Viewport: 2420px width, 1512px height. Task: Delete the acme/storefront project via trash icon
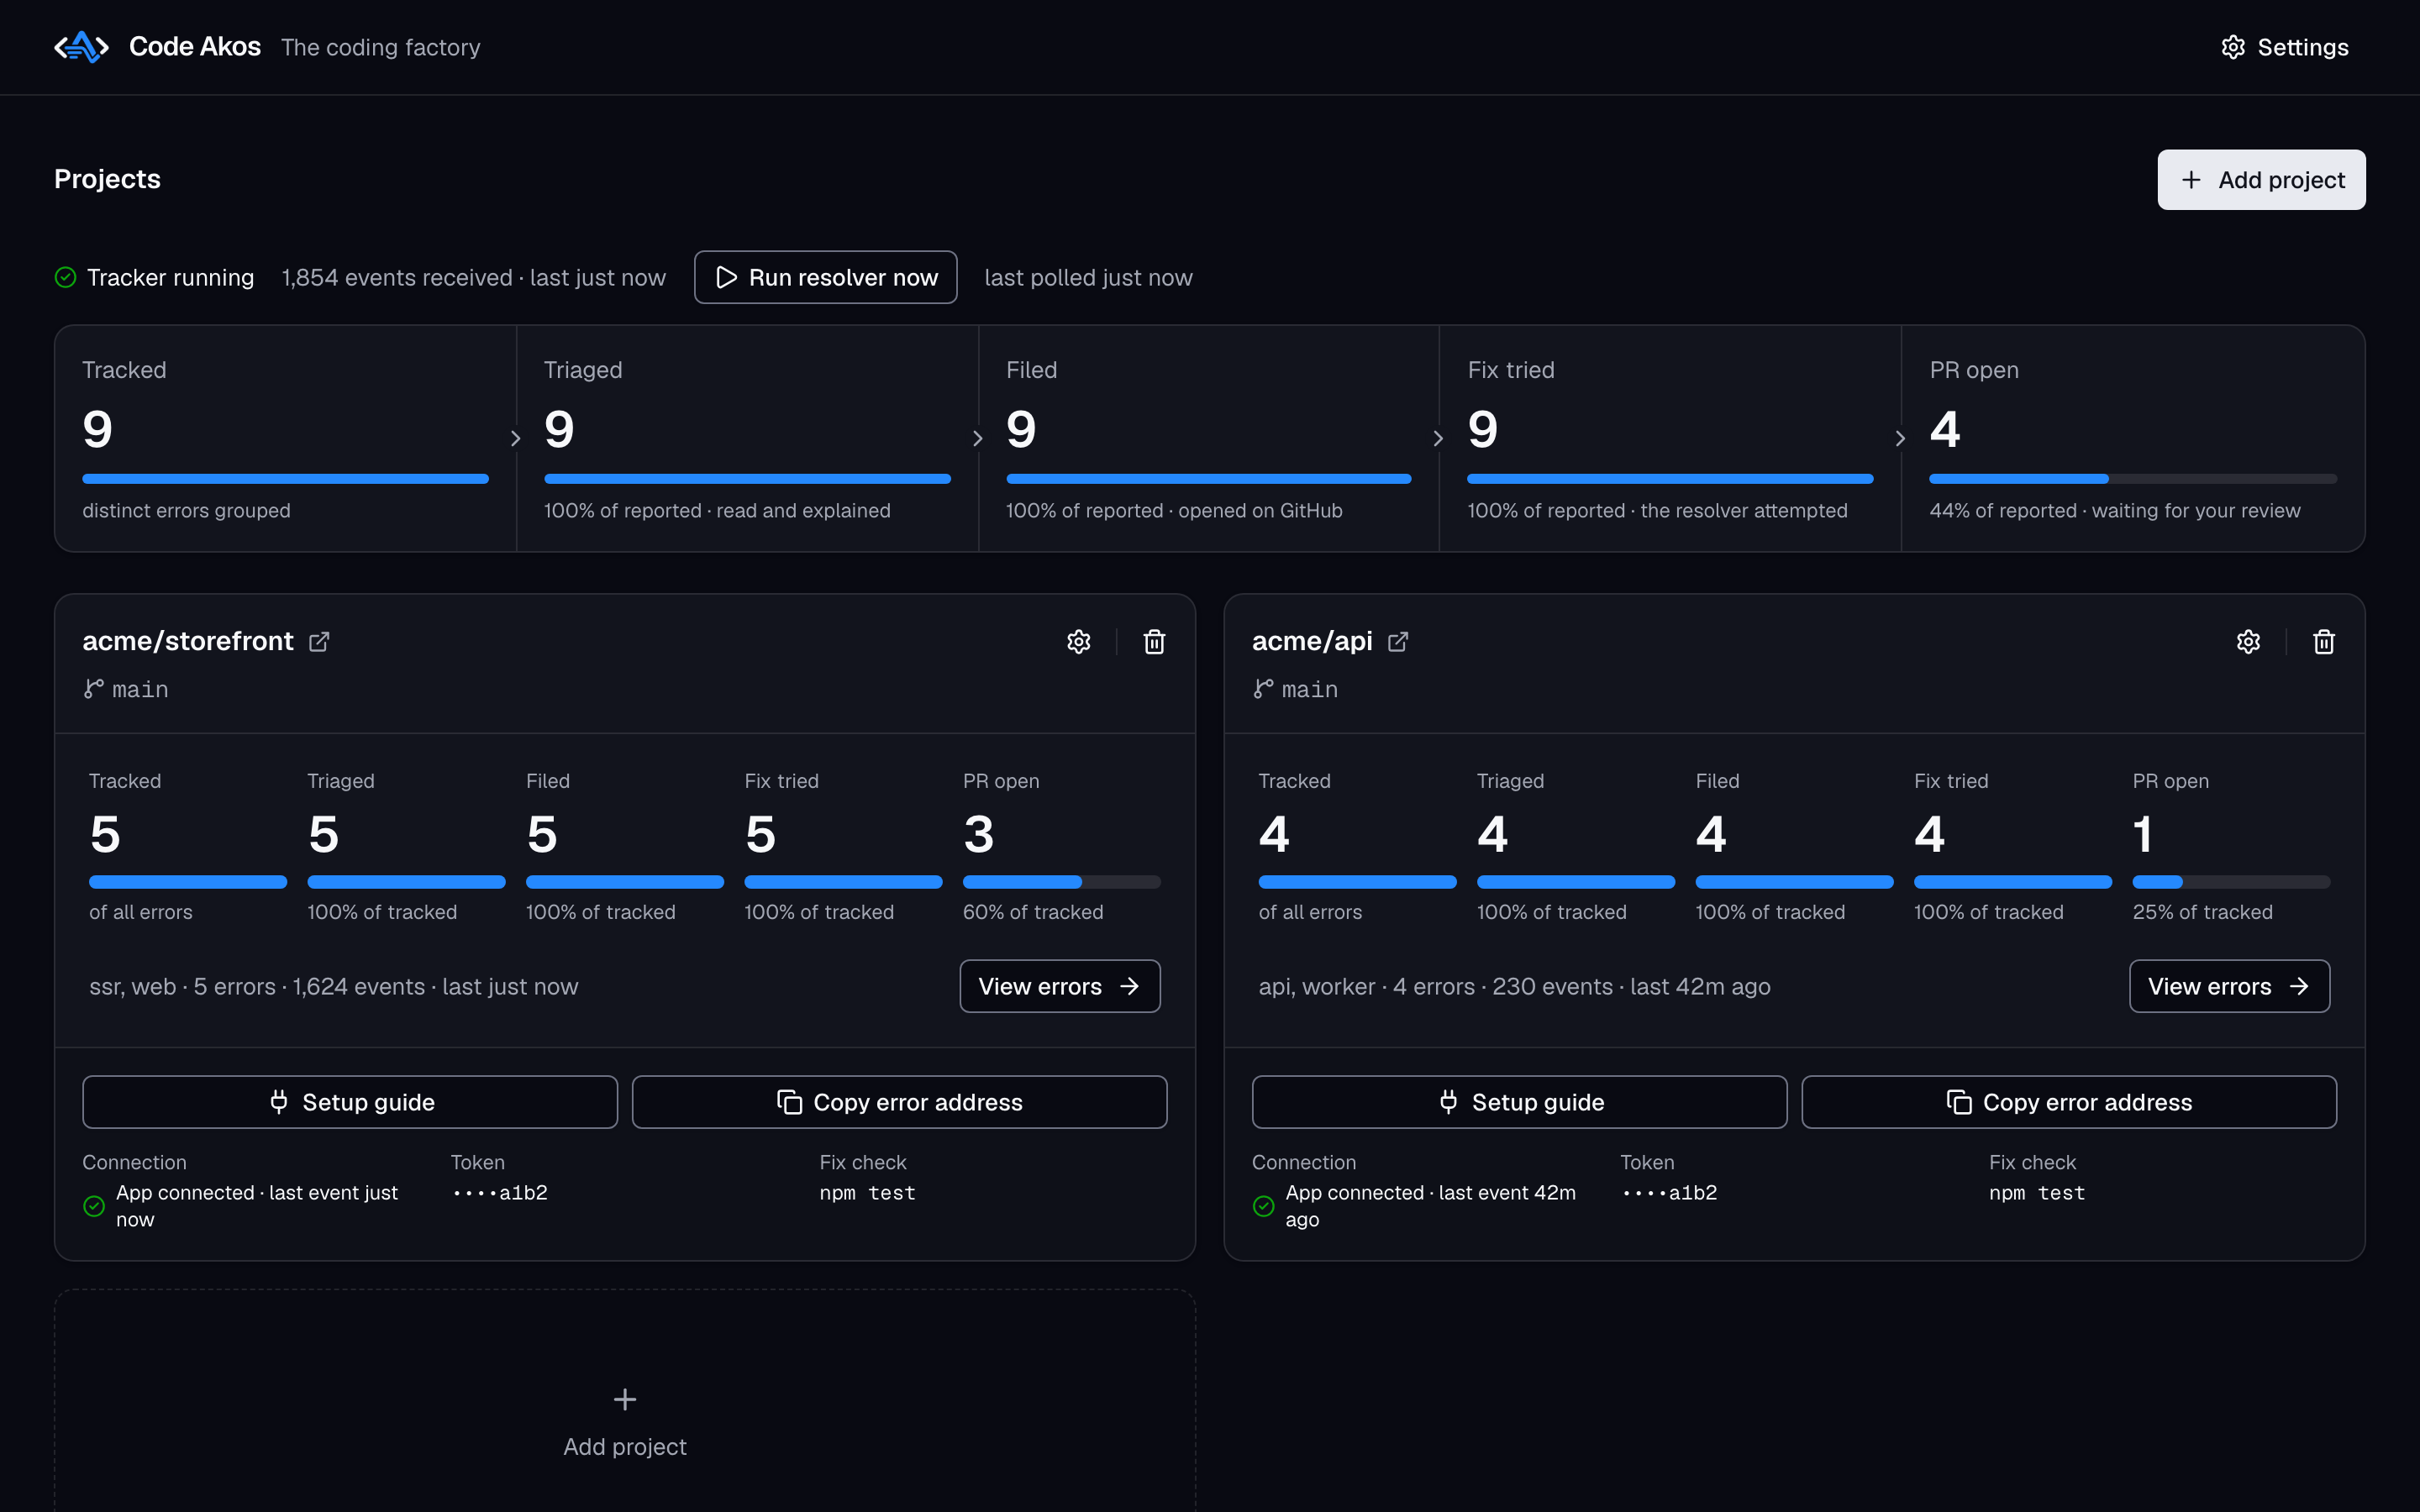pyautogui.click(x=1154, y=641)
